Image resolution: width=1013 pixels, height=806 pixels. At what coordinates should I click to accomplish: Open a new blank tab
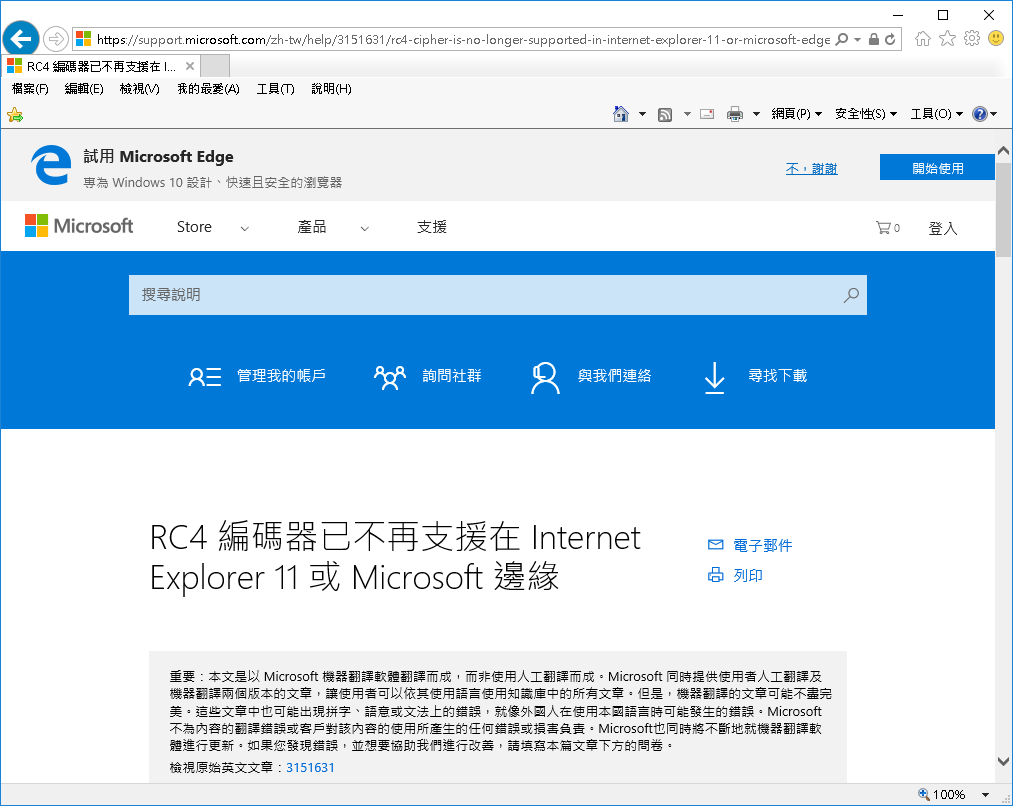(215, 66)
